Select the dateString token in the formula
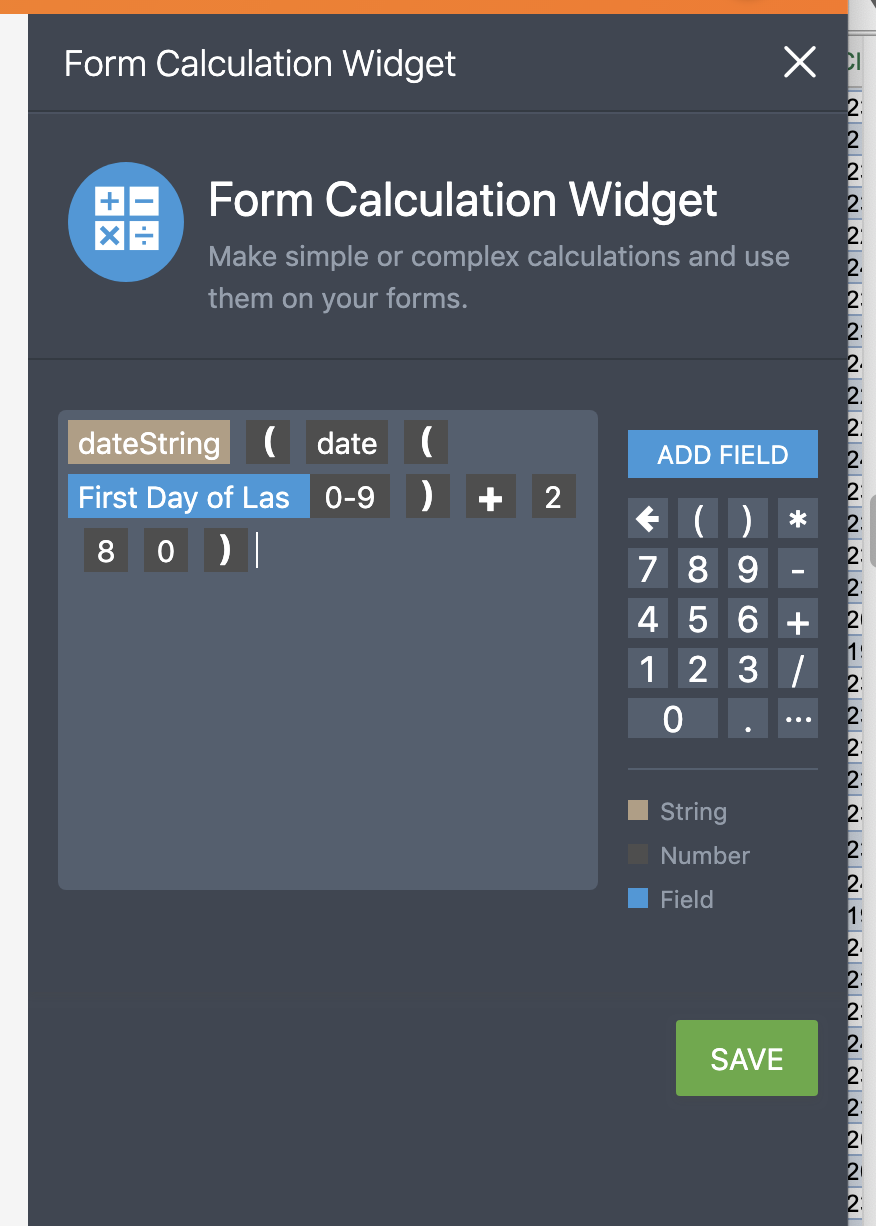 (x=148, y=441)
